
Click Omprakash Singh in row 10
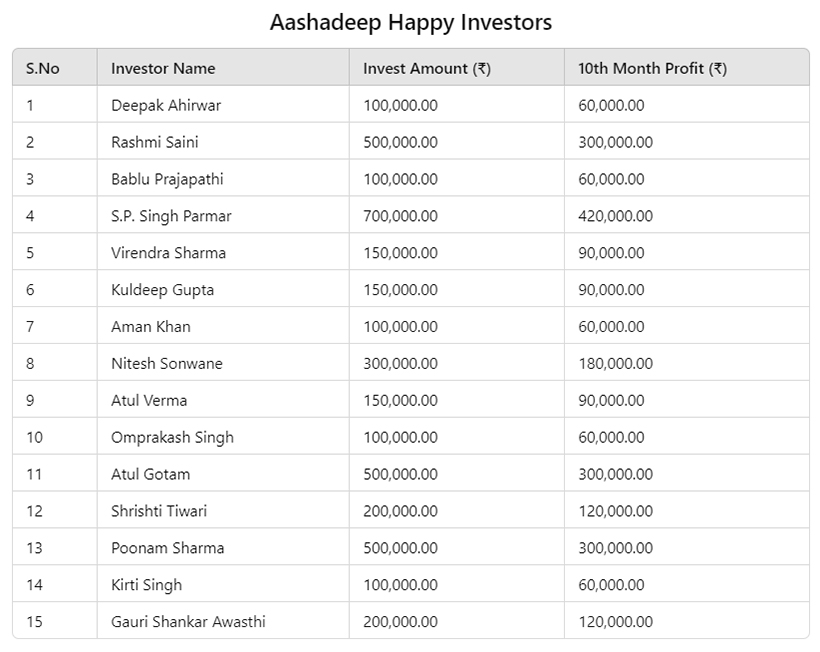172,438
